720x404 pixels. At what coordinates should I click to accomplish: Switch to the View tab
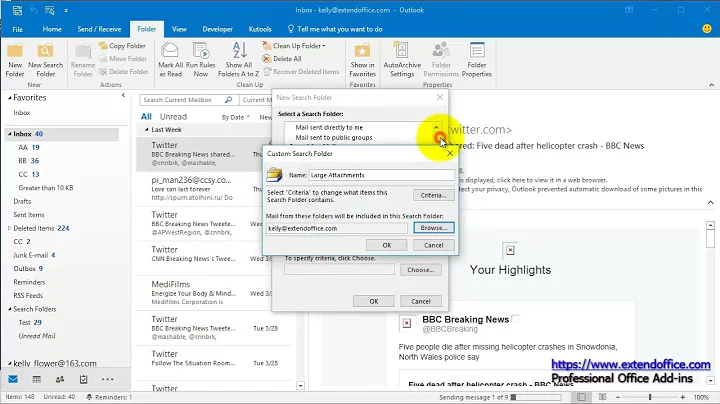point(179,29)
